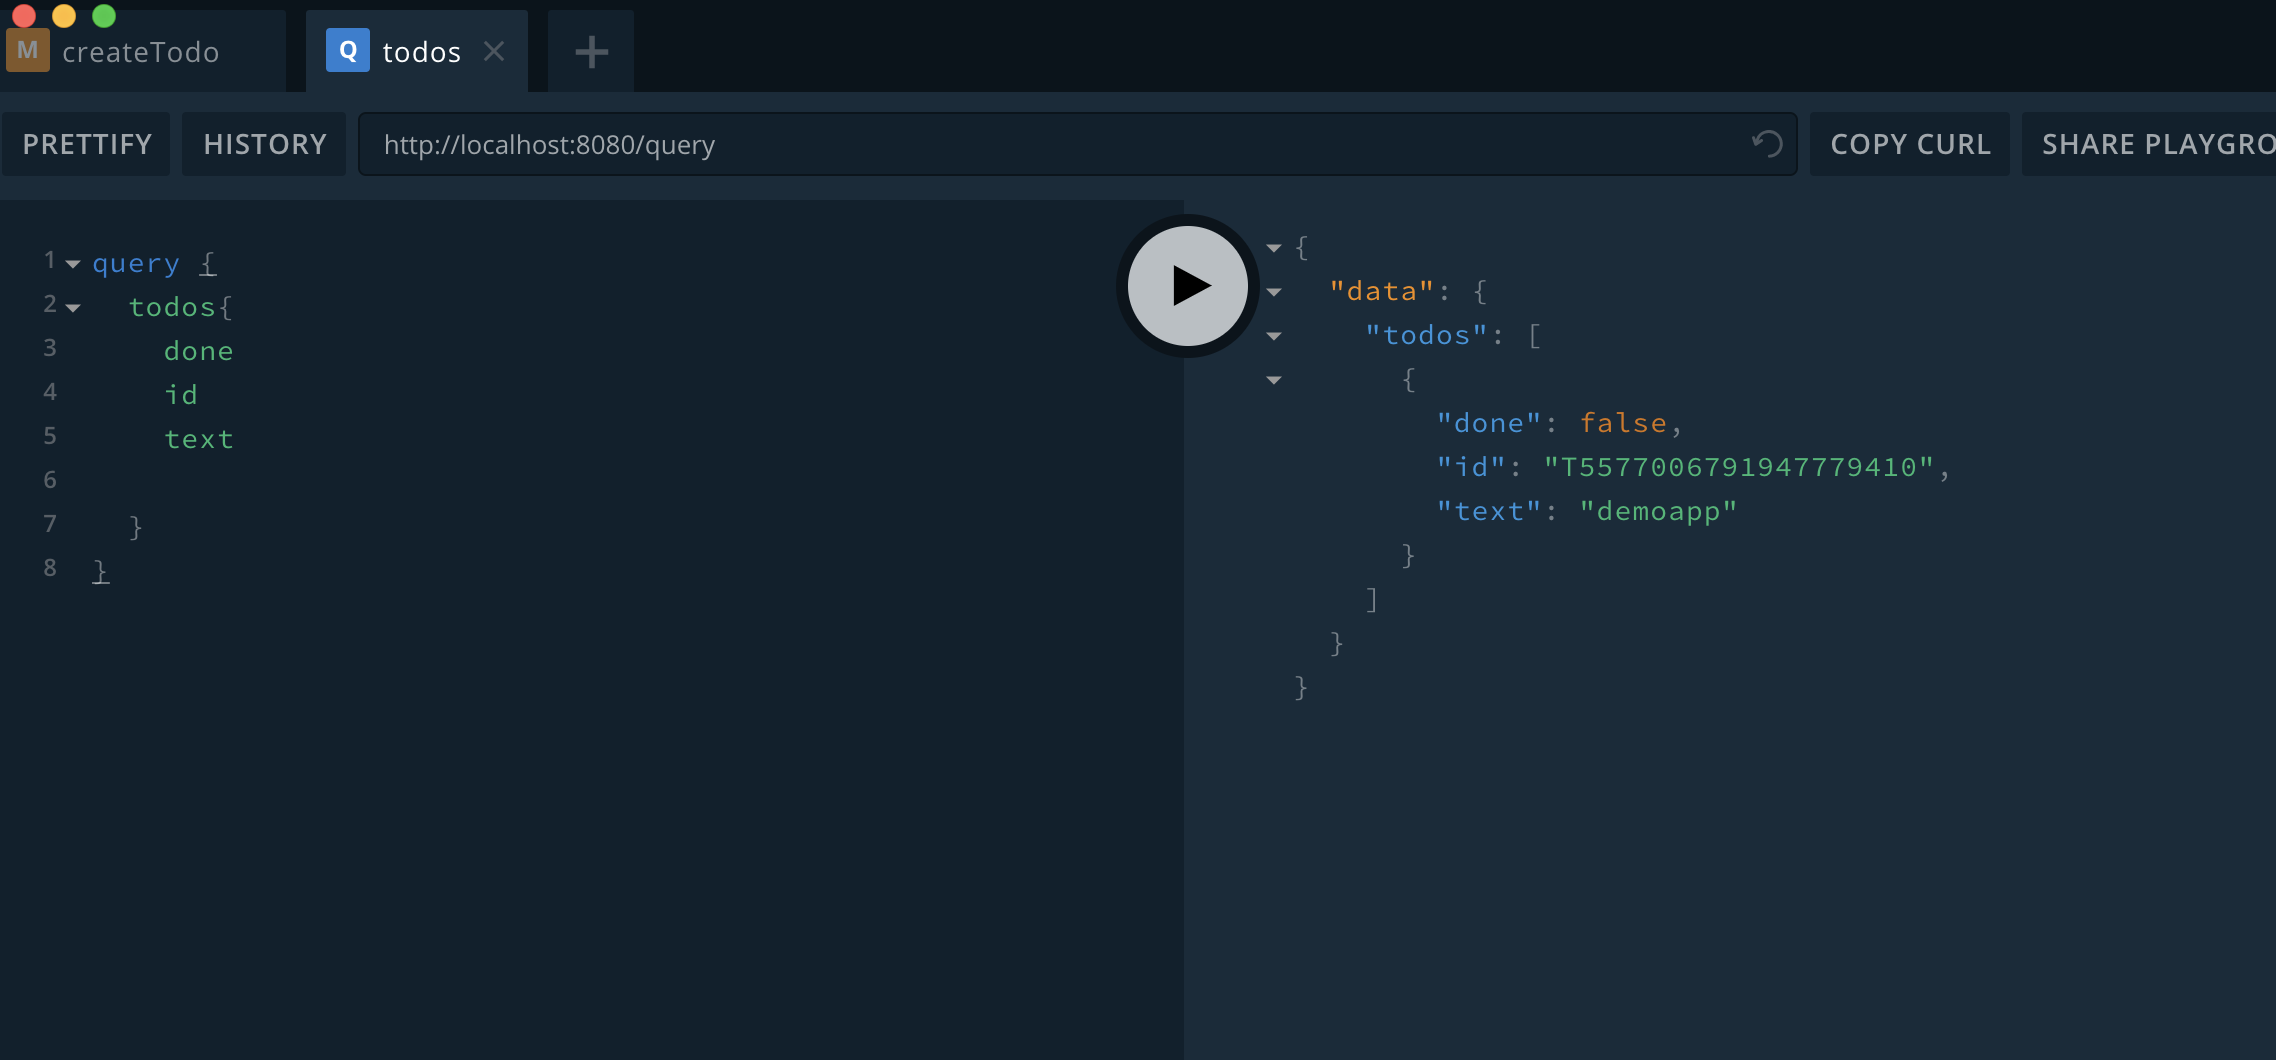This screenshot has width=2276, height=1060.
Task: Click the closing brace on line 8
Action: pyautogui.click(x=100, y=571)
